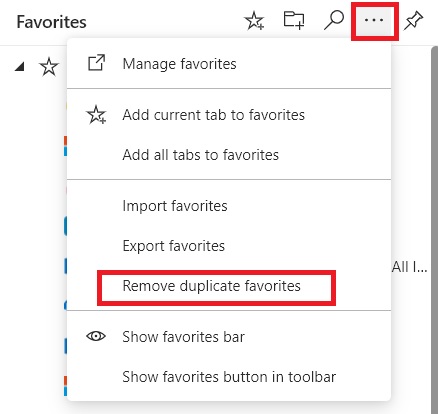Click the vertical scrollbar on the right edge
438x414 pixels.
[x=434, y=230]
